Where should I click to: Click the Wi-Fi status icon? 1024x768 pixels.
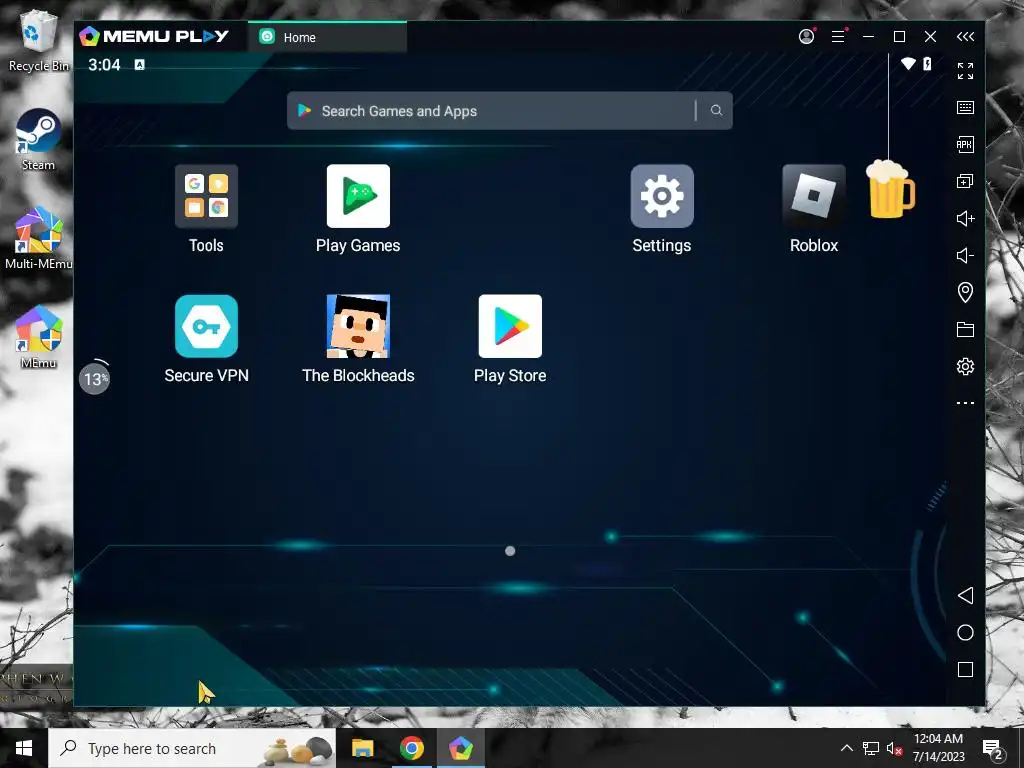coord(908,63)
